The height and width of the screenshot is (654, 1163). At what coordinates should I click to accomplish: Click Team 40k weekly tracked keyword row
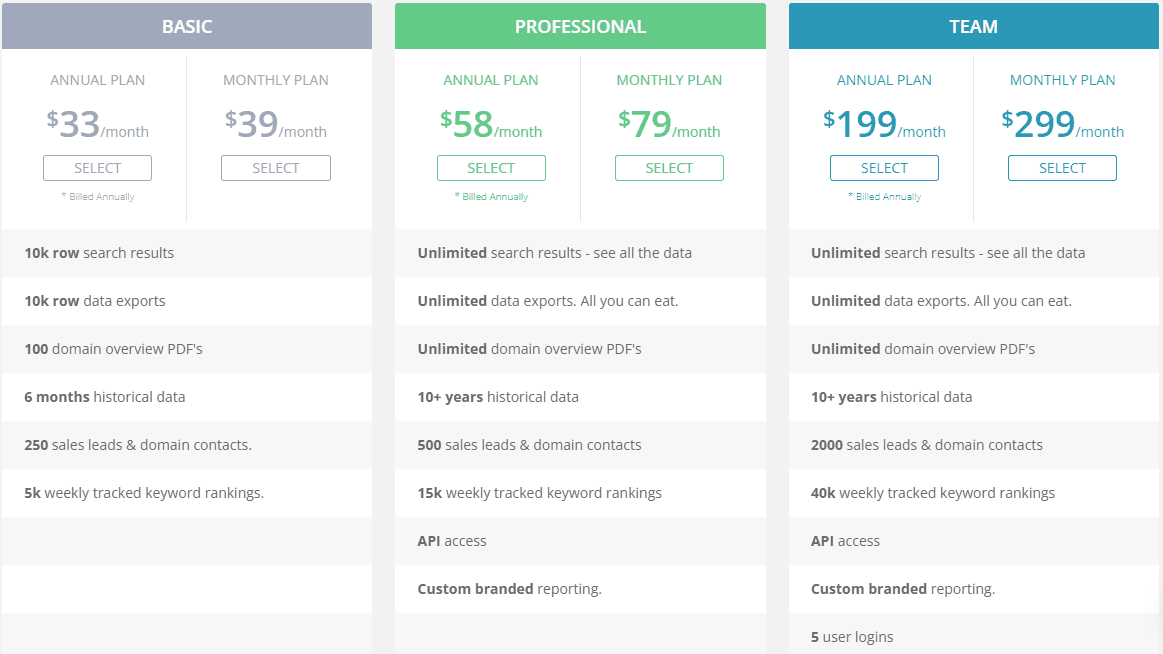pos(974,493)
